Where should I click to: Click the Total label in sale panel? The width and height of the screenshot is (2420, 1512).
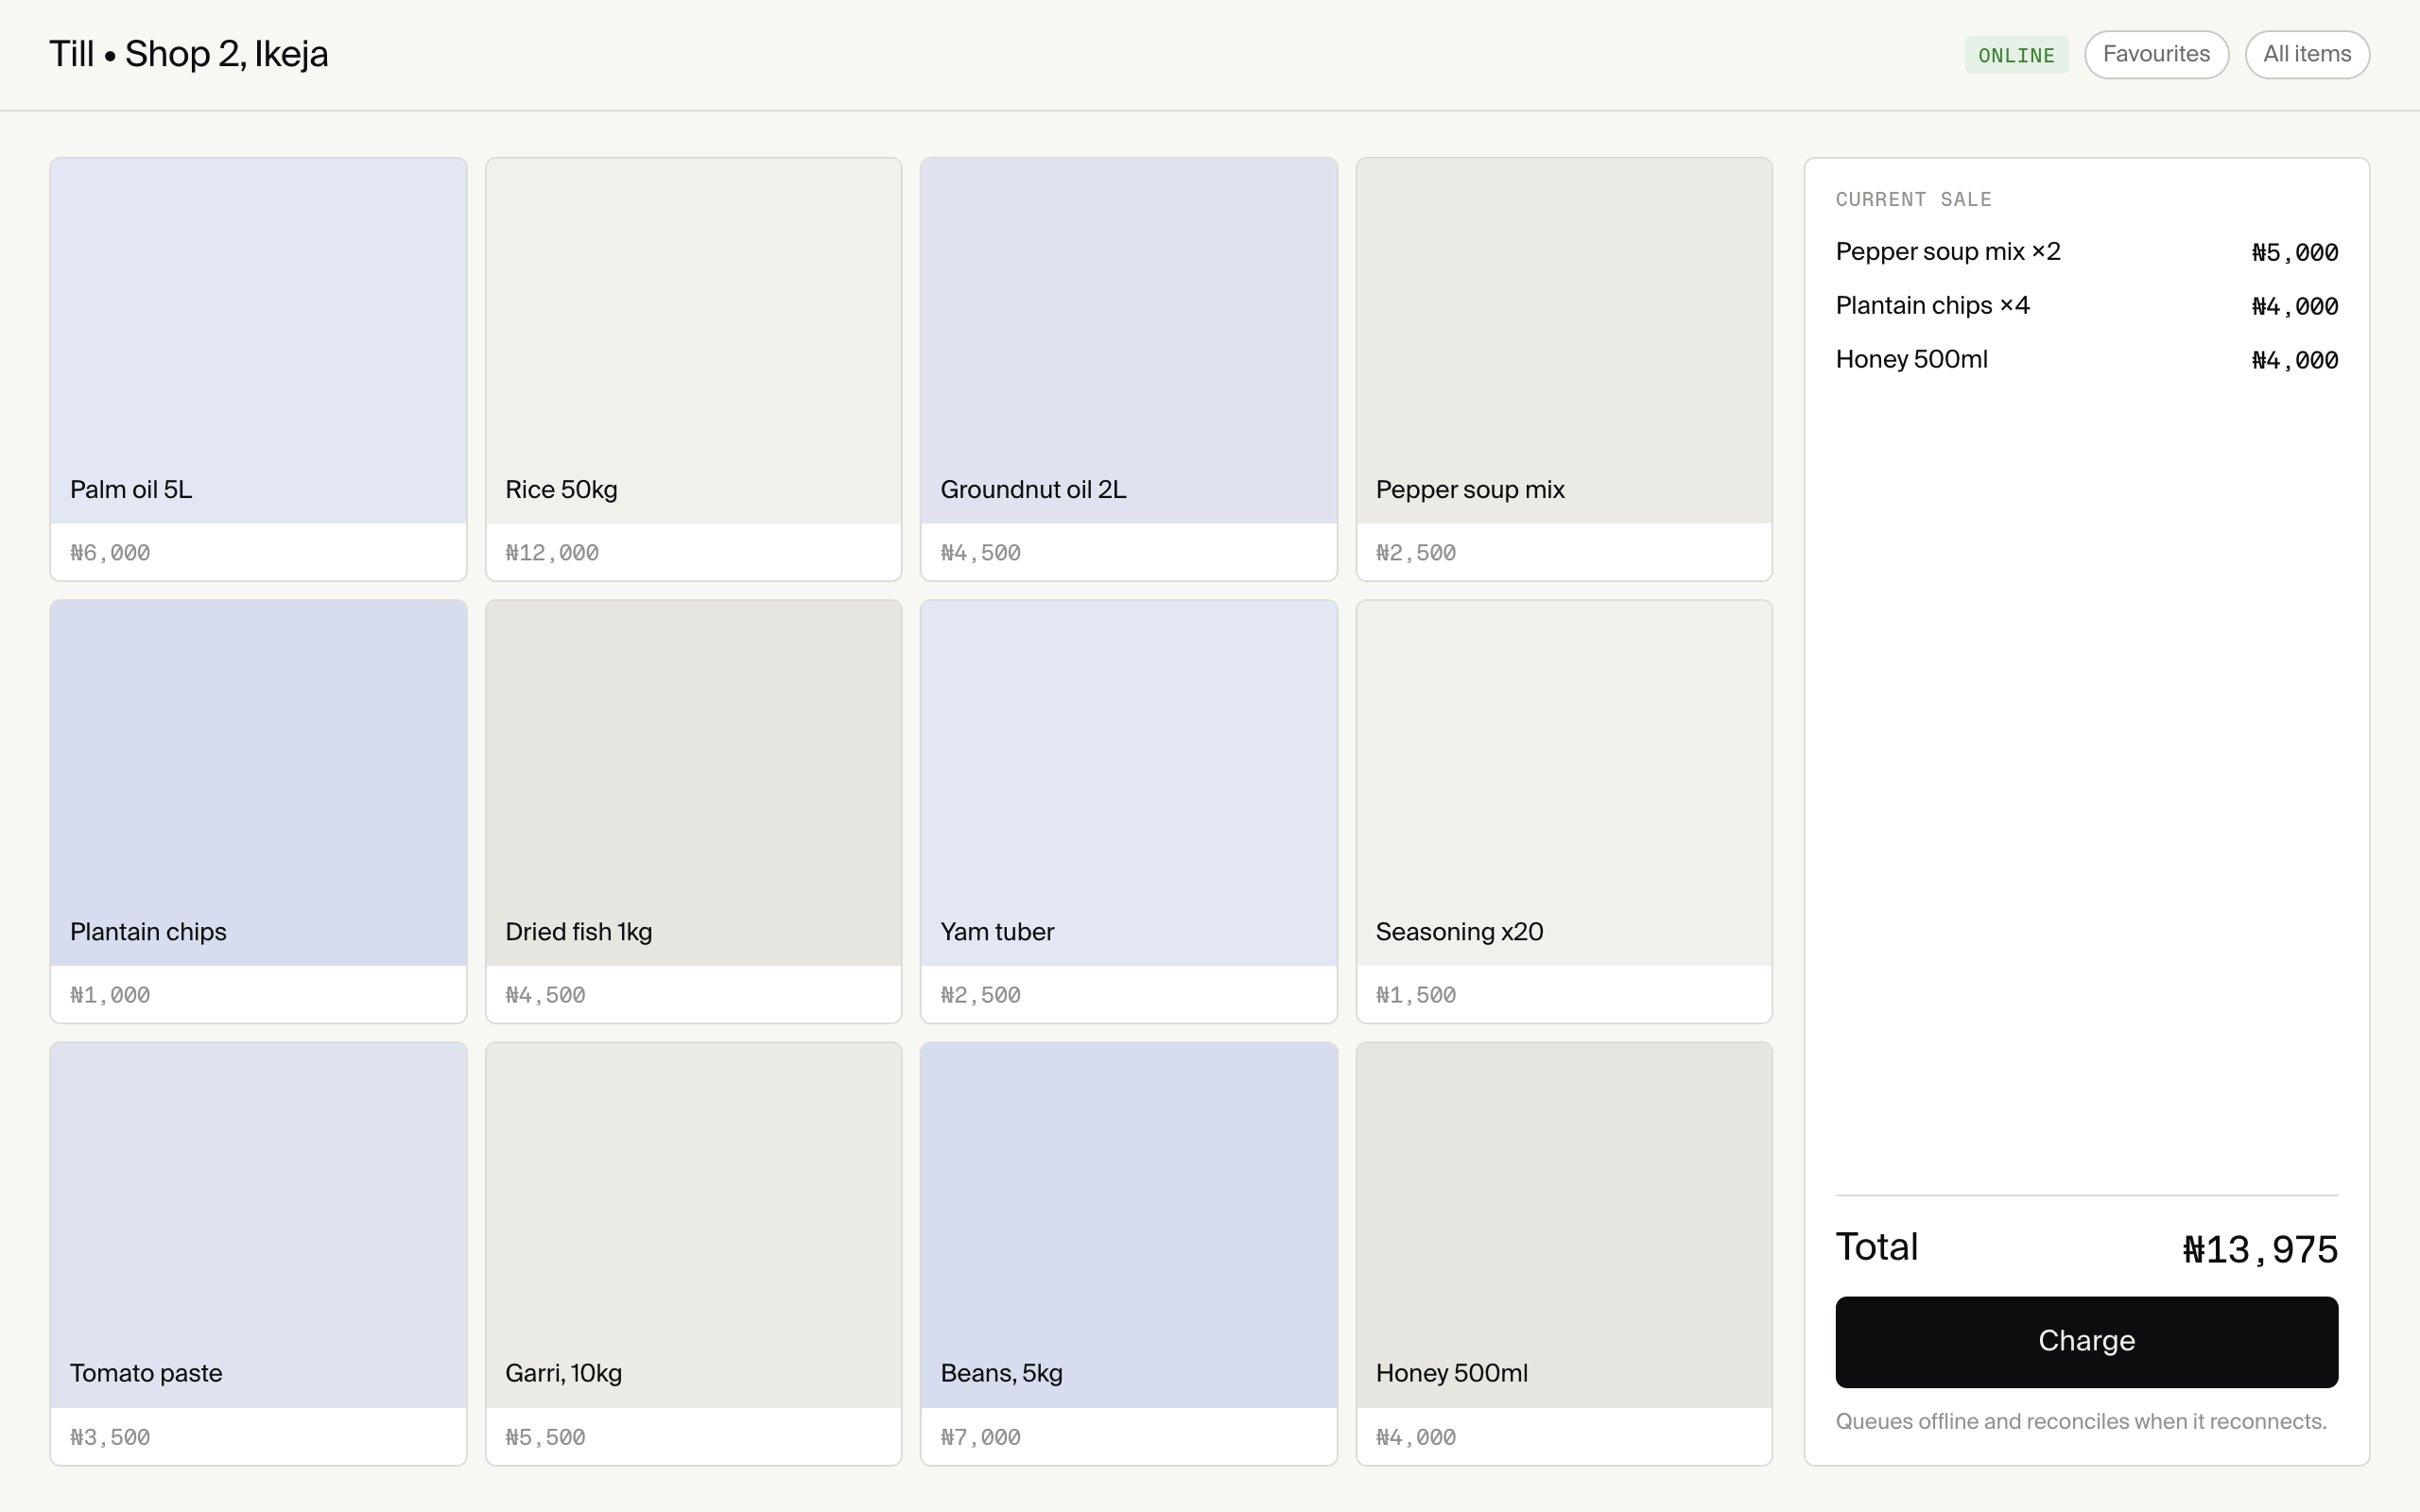[x=1876, y=1247]
